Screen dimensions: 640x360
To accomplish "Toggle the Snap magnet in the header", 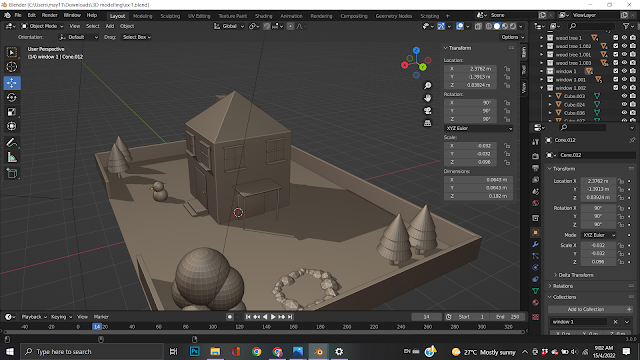I will point(267,26).
